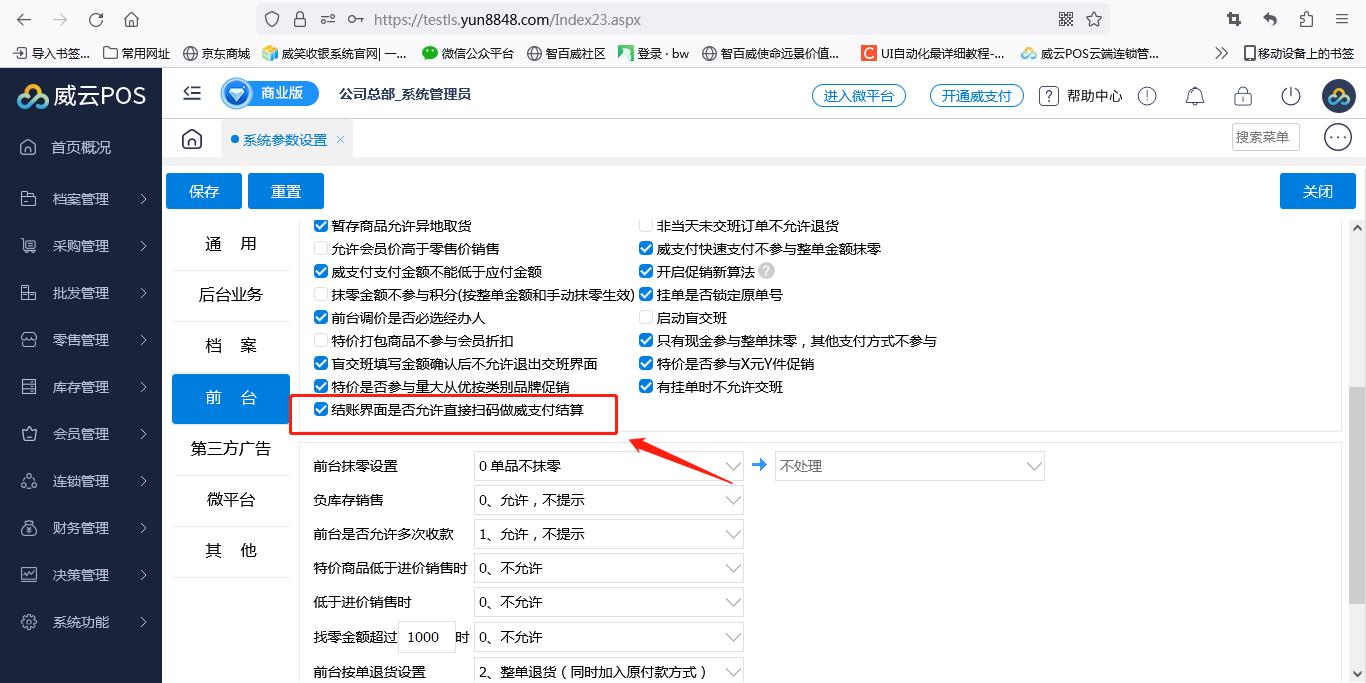Click the browser QR code icon
Image resolution: width=1366 pixels, height=683 pixels.
click(1065, 19)
